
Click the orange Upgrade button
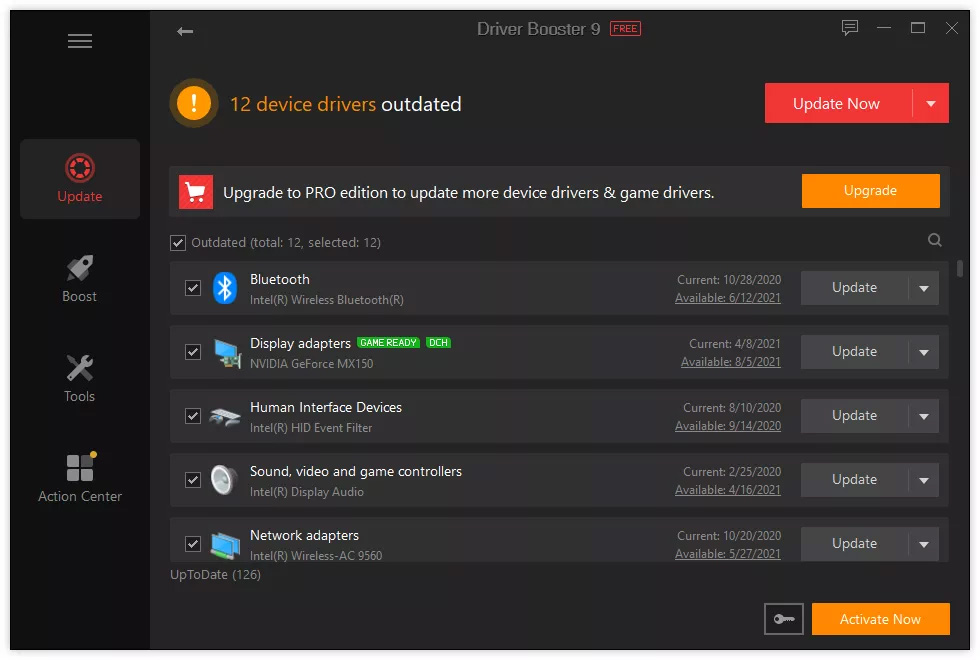click(871, 191)
